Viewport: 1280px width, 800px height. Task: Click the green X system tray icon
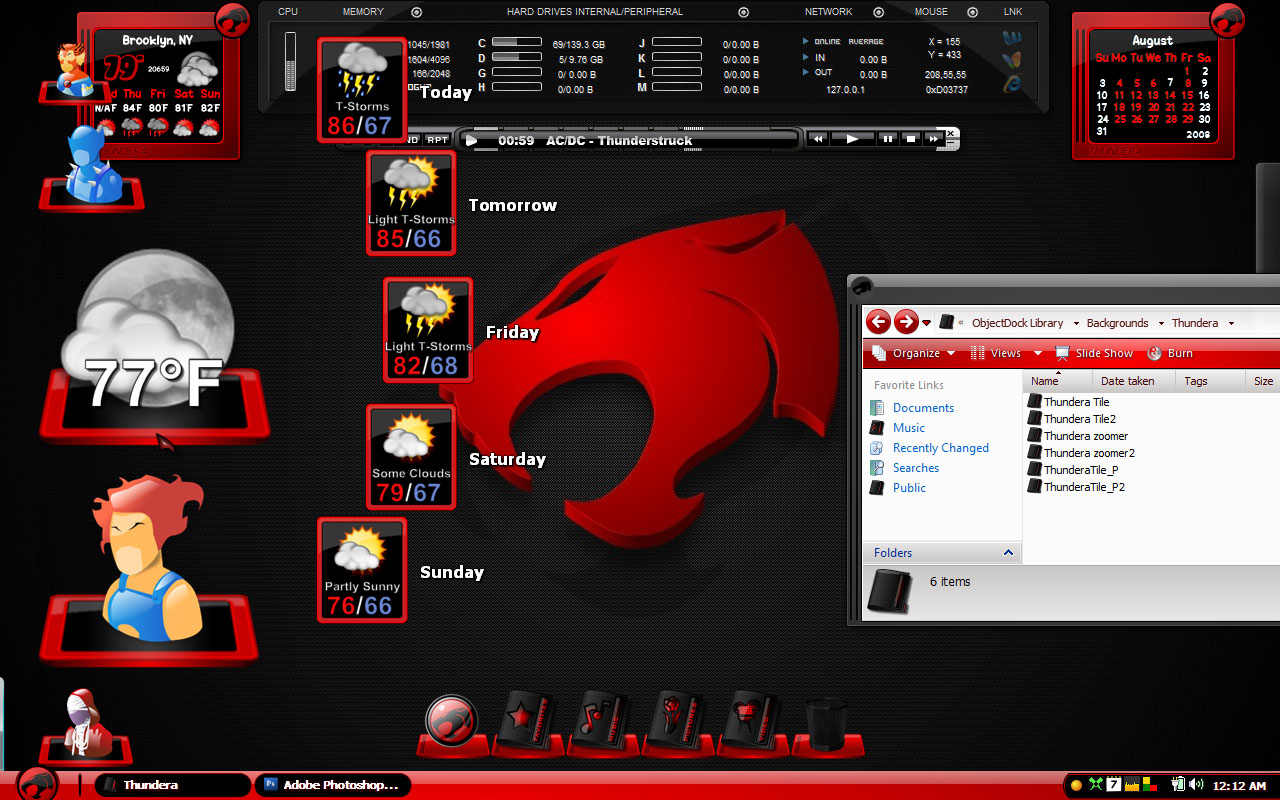click(1096, 785)
